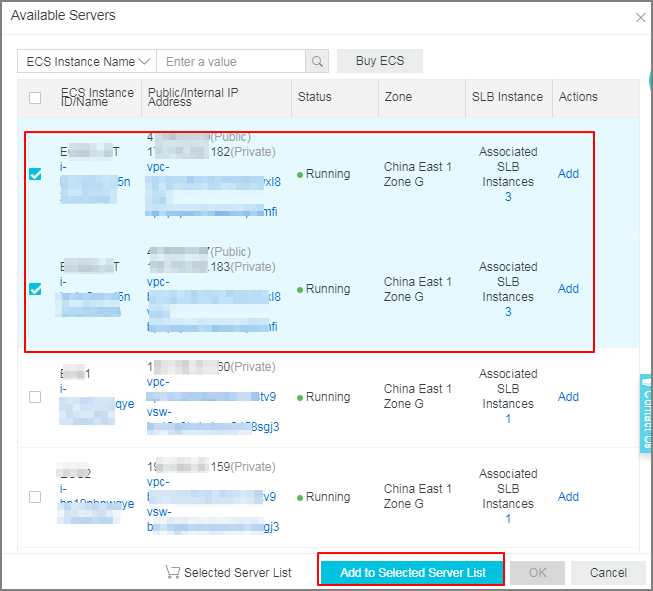The image size is (653, 591).
Task: Click the Cancel button
Action: pos(608,573)
